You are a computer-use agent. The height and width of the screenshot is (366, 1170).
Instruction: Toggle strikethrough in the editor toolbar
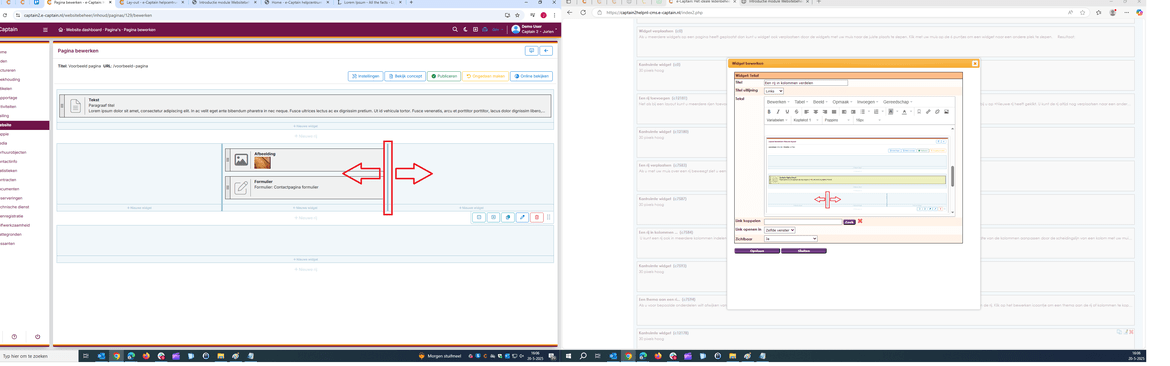[796, 112]
